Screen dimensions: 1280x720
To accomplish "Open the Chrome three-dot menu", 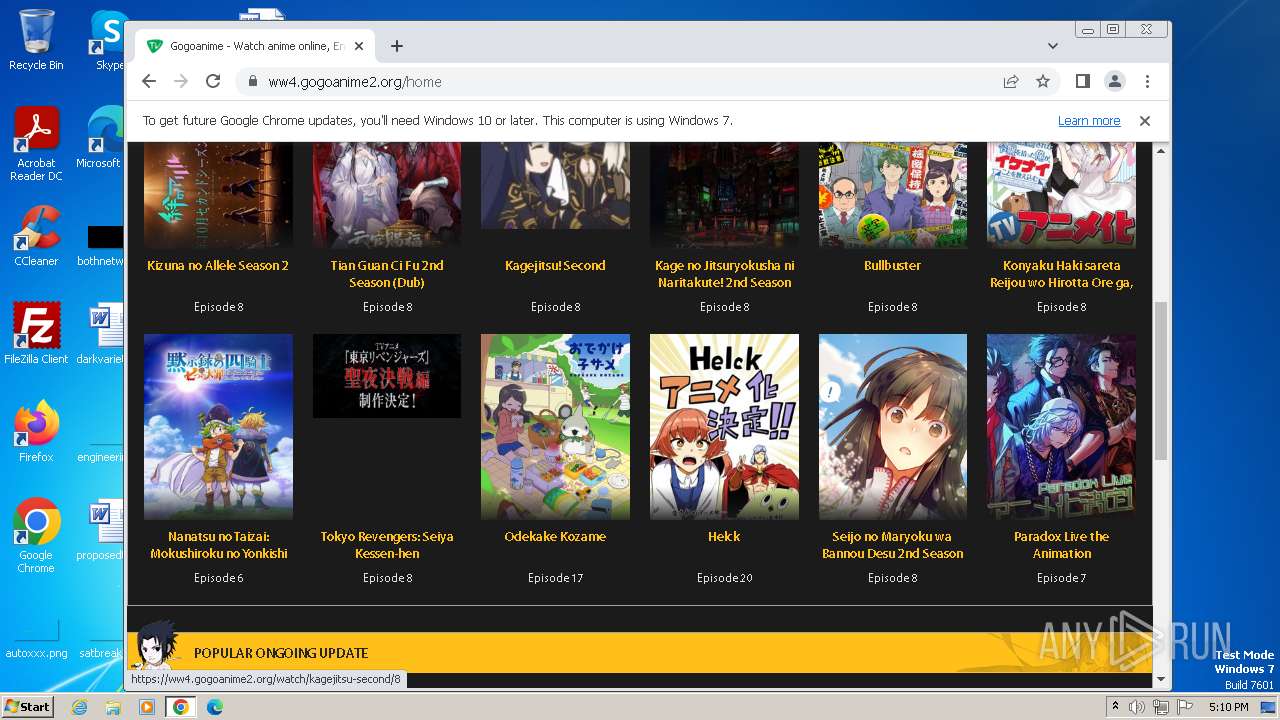I will point(1147,82).
